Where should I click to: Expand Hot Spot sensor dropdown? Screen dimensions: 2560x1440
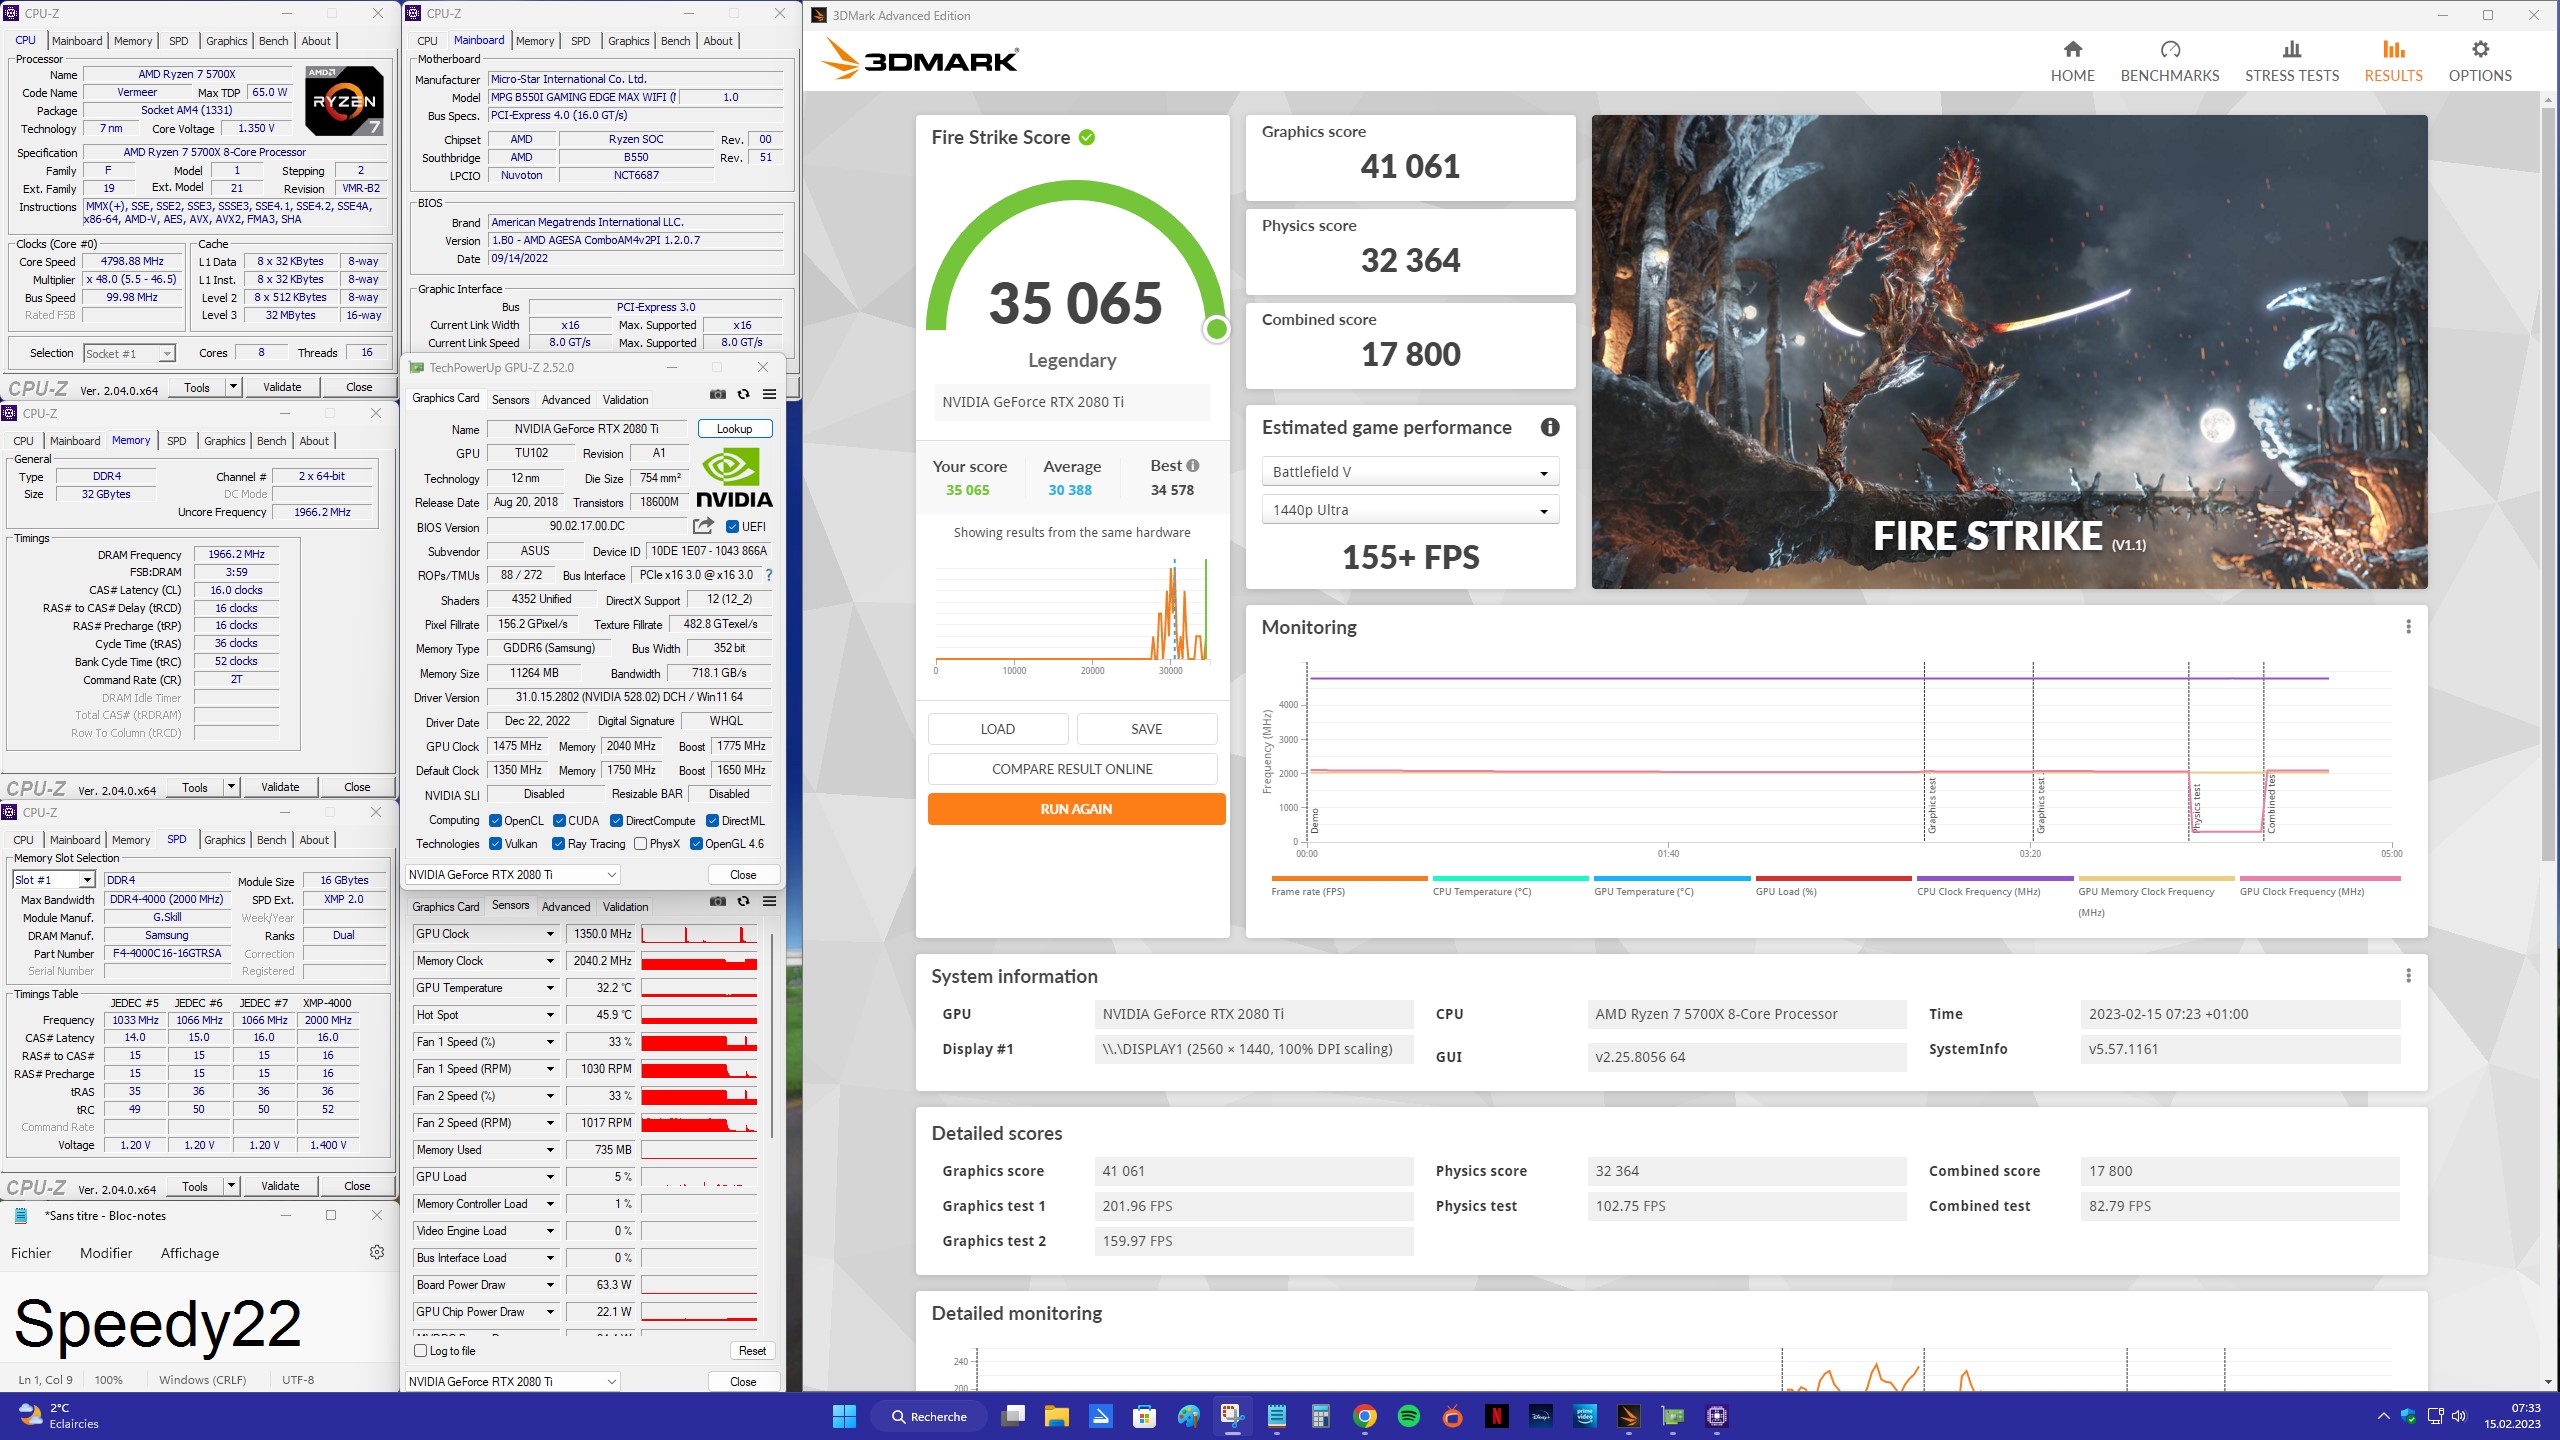pos(549,1015)
